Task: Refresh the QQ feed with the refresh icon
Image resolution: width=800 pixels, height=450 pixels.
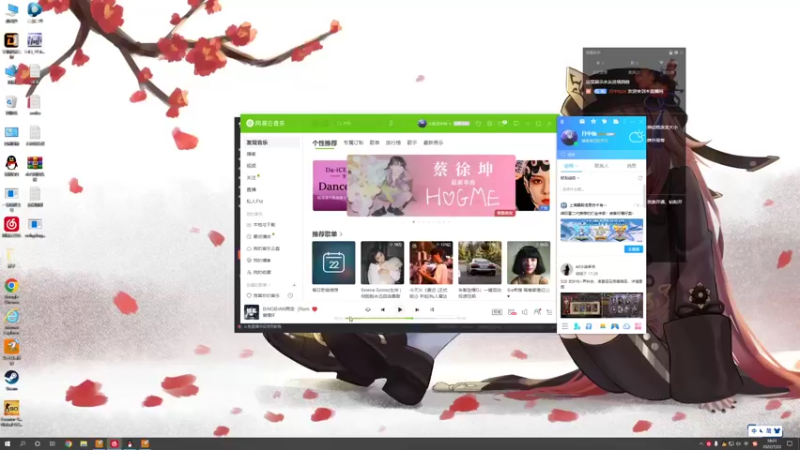Action: (x=640, y=179)
